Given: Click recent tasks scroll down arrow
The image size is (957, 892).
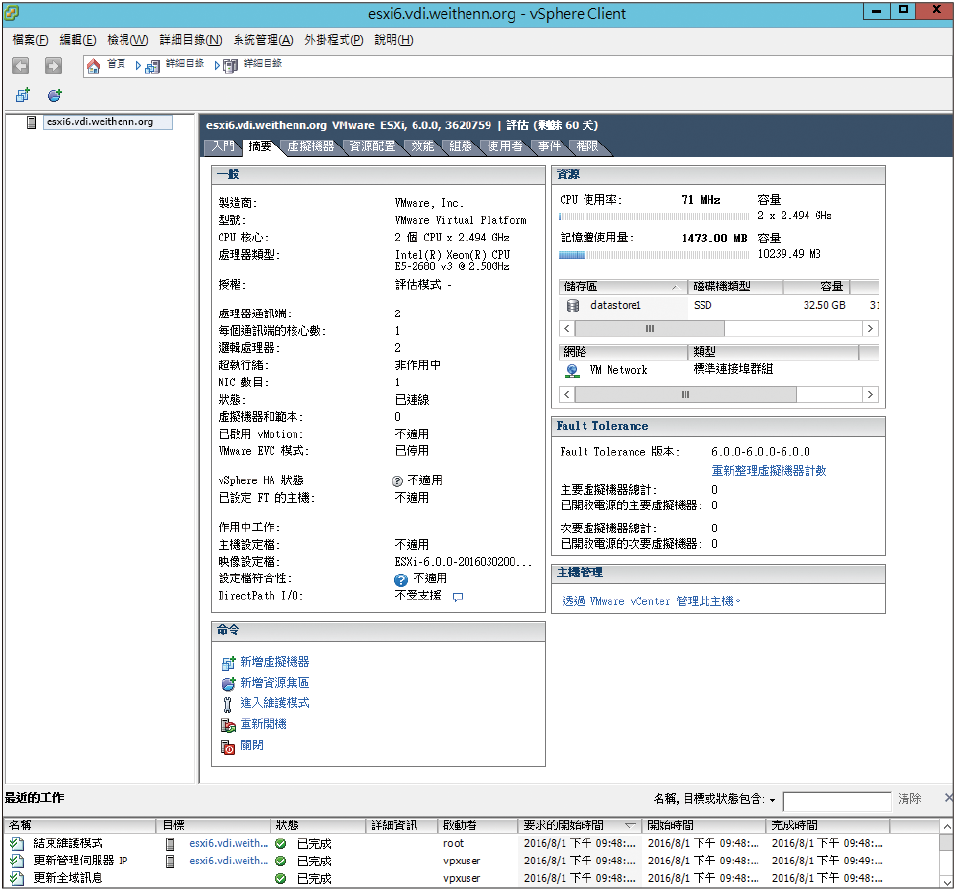Looking at the screenshot, I should [947, 882].
